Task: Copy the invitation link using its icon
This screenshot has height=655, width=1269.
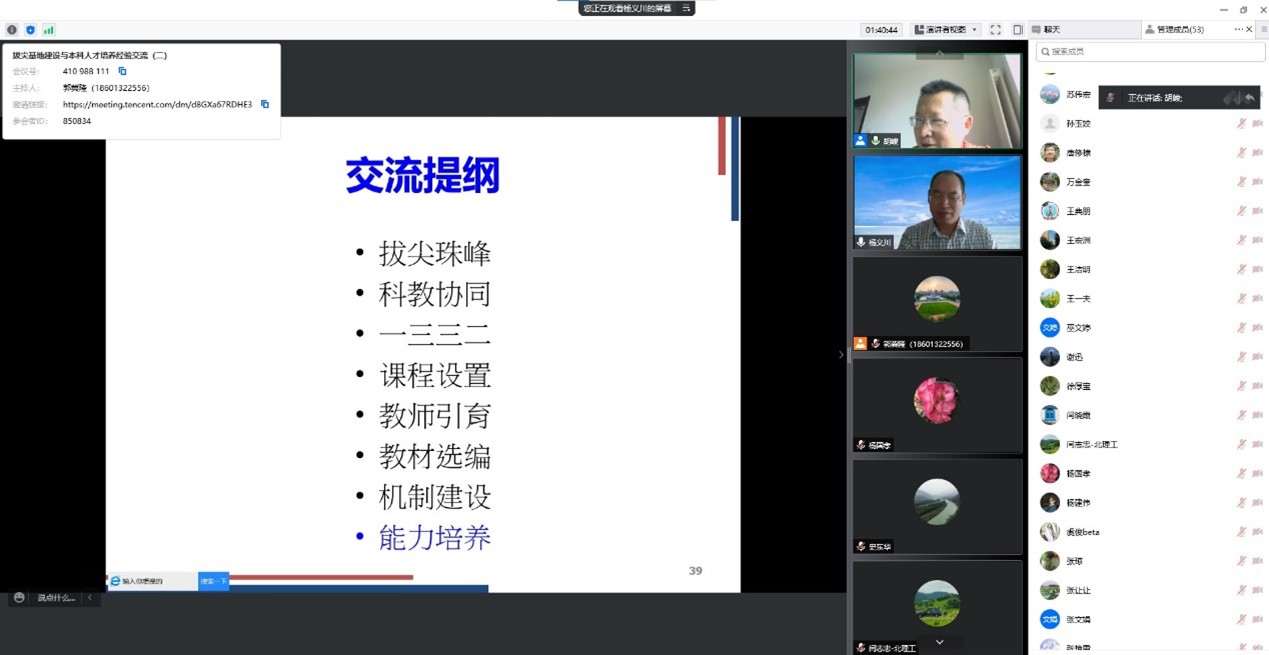Action: pyautogui.click(x=265, y=104)
